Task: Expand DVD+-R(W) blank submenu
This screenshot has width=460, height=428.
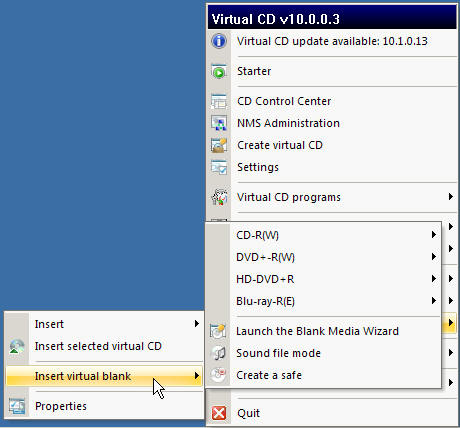Action: [x=323, y=257]
